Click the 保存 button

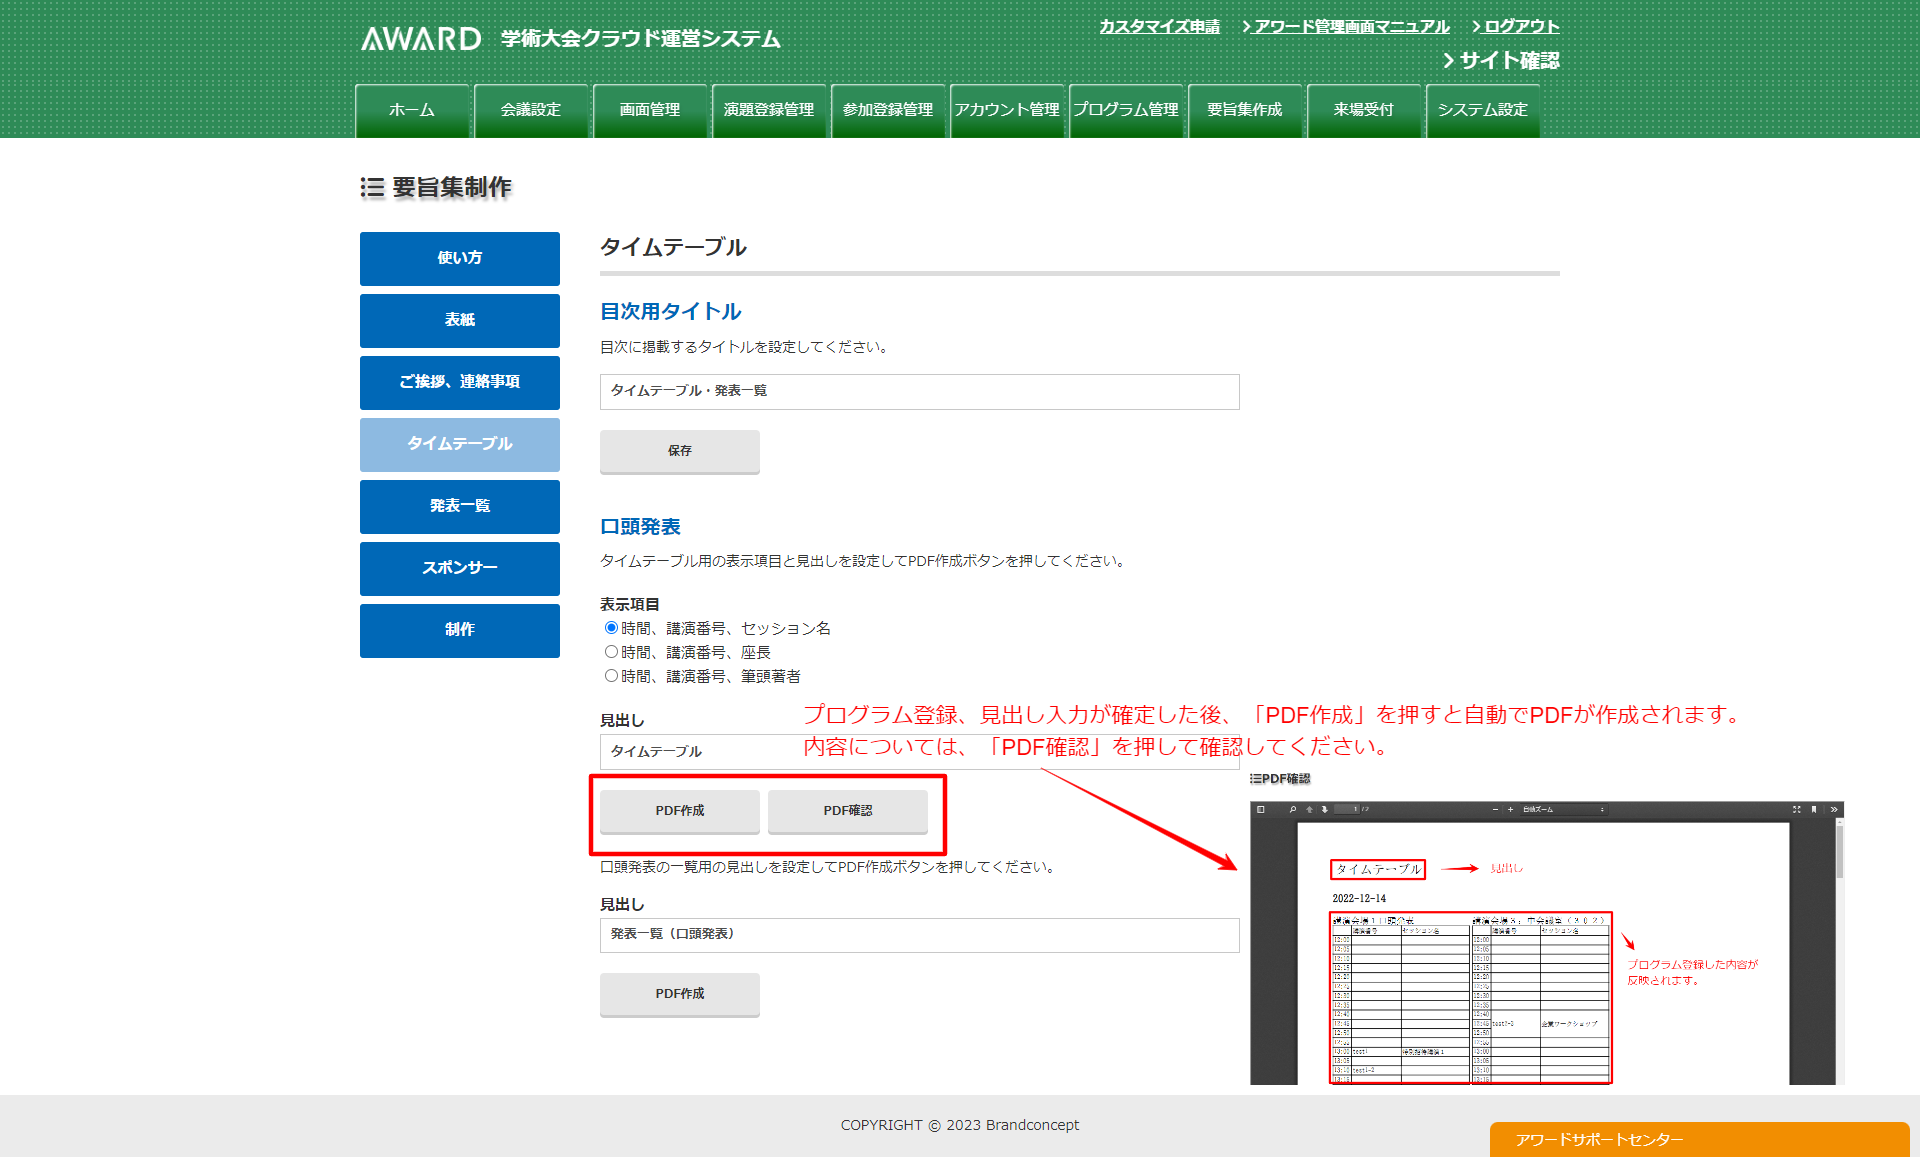coord(680,451)
